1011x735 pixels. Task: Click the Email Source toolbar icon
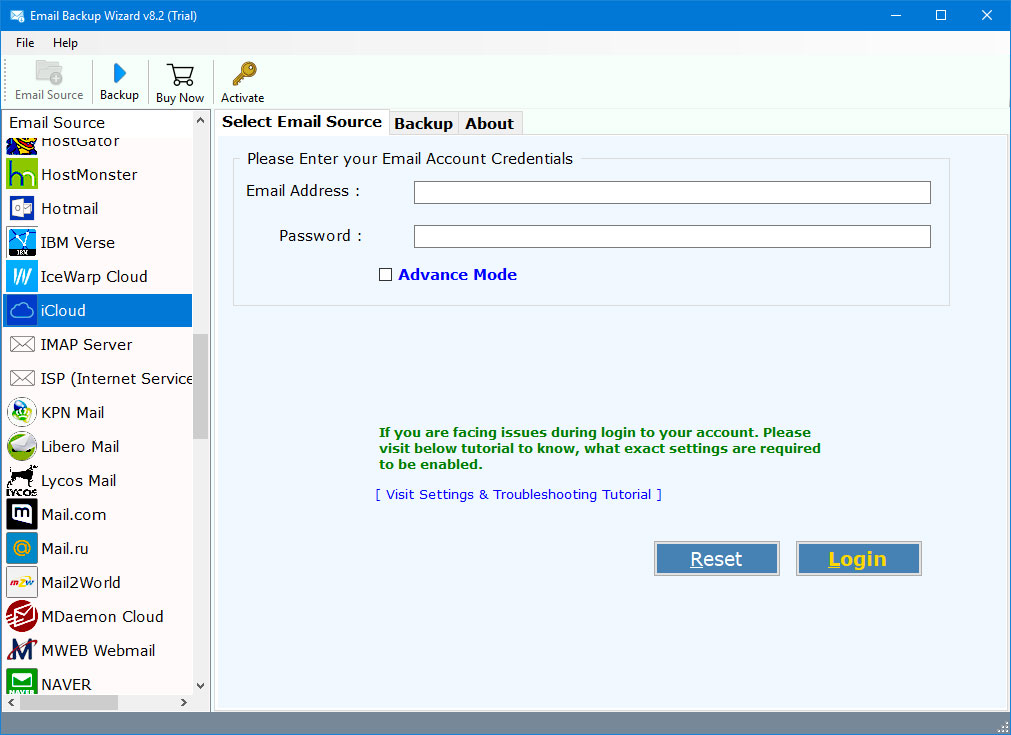pyautogui.click(x=48, y=73)
